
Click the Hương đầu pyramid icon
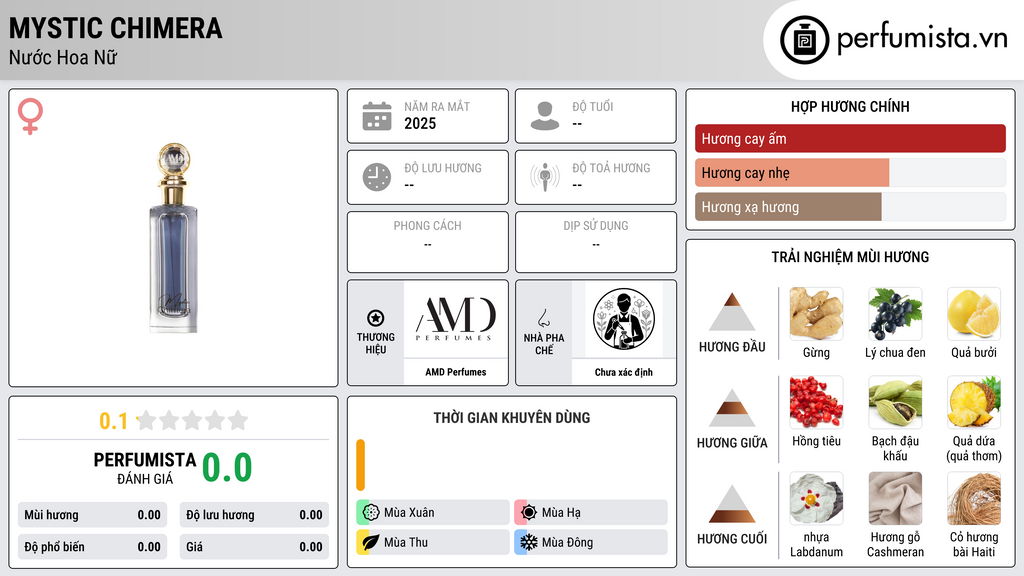[732, 312]
